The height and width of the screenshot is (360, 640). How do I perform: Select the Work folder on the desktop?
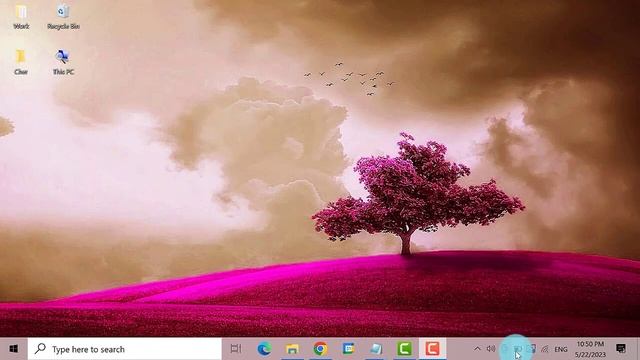click(21, 17)
